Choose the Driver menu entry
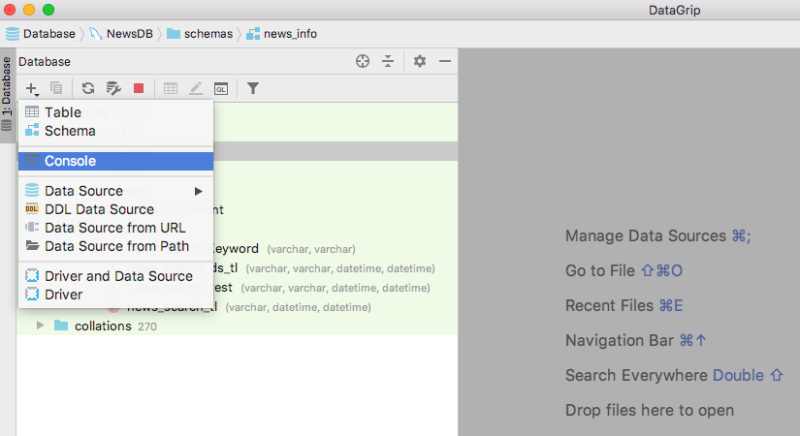800x436 pixels. tap(115, 294)
